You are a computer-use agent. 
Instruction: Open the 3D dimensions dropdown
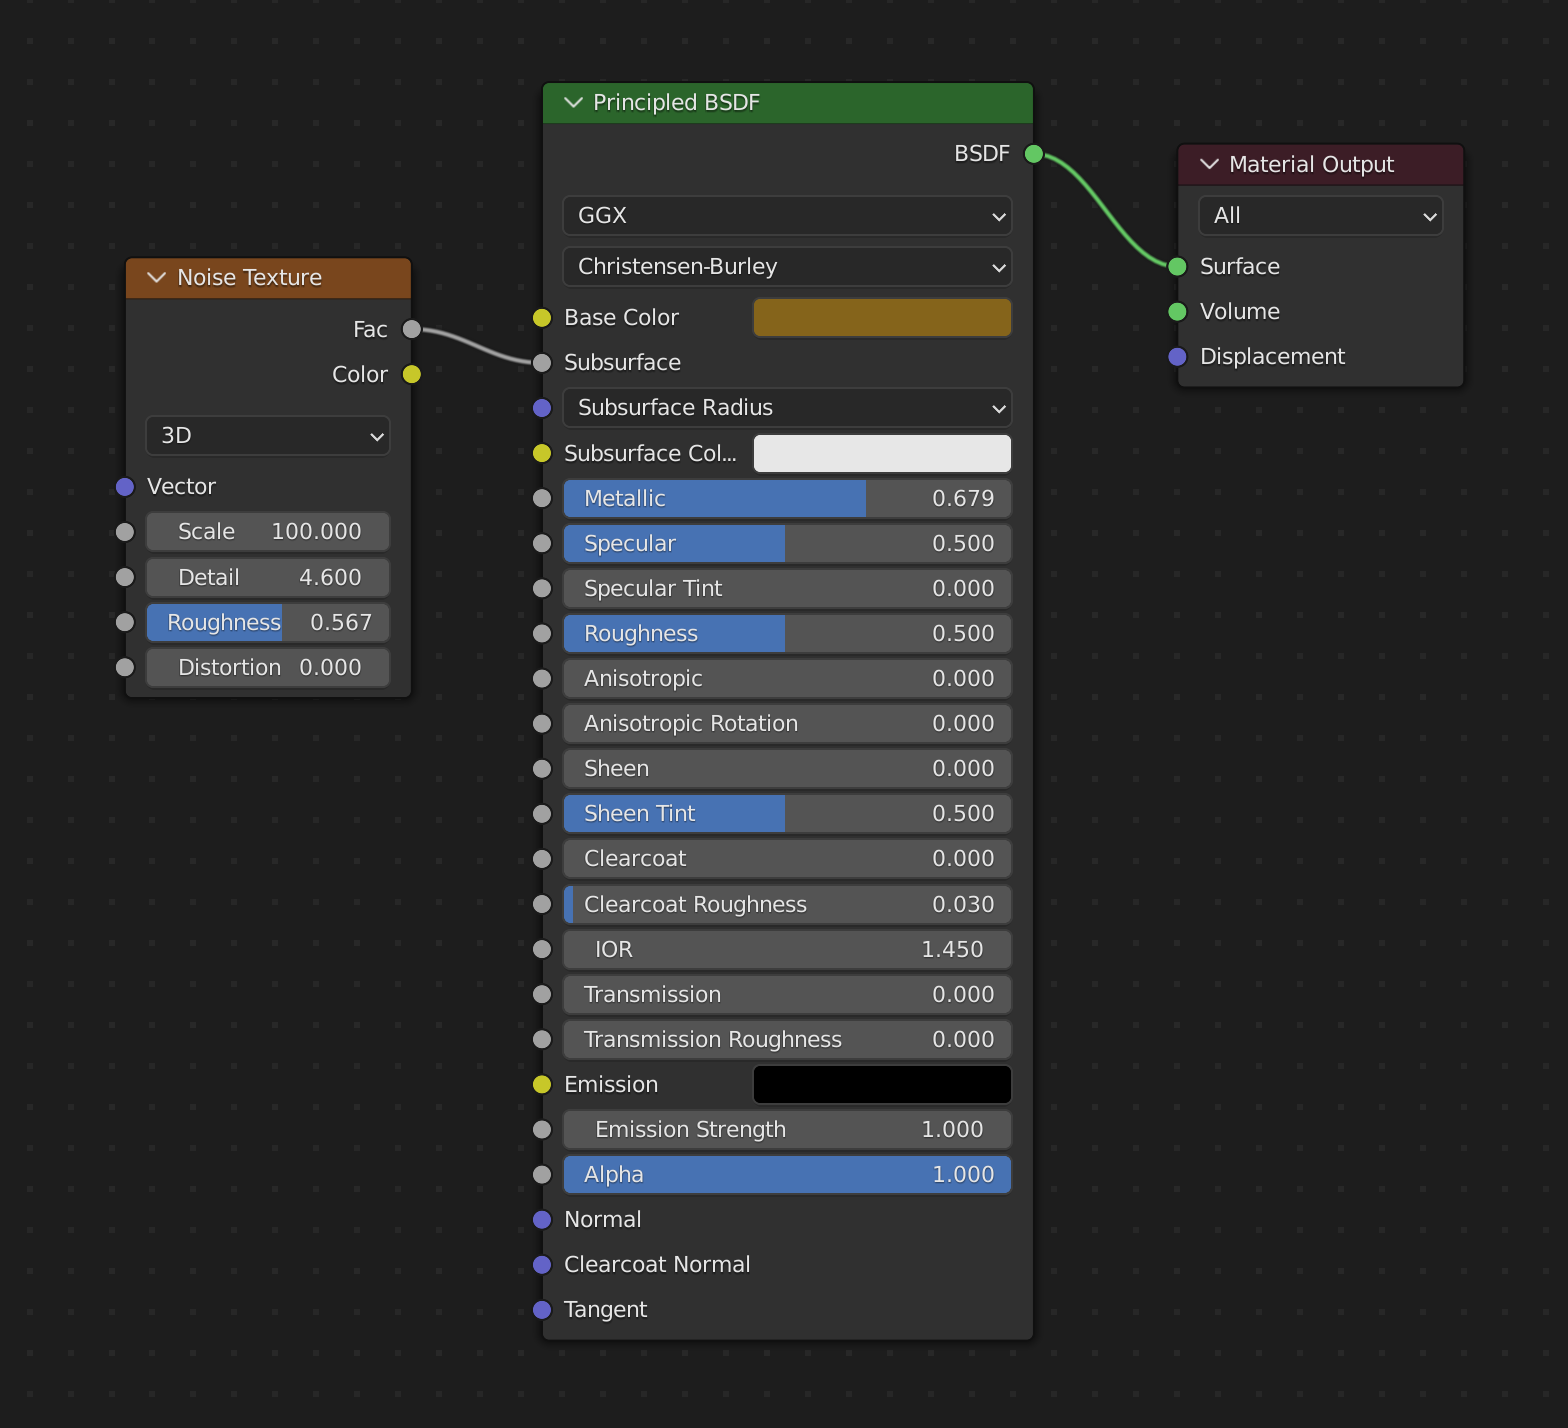coord(268,436)
